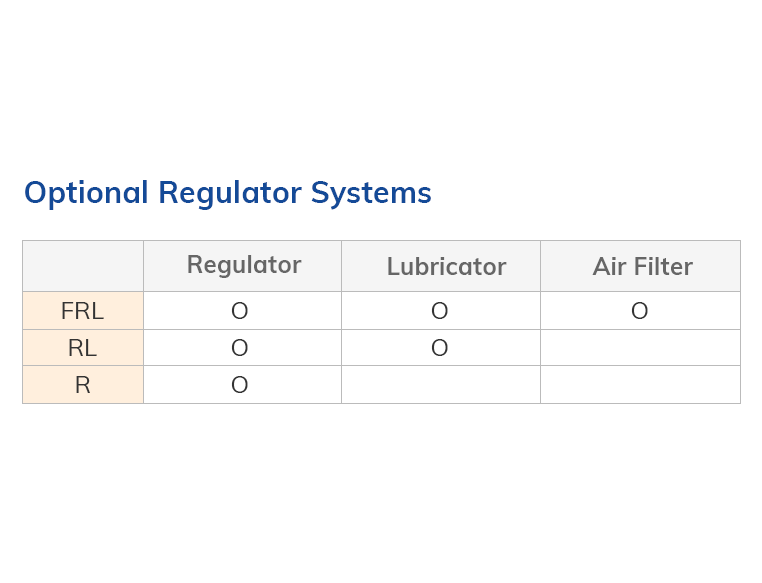Select the FRL row label
The height and width of the screenshot is (583, 762).
point(83,311)
